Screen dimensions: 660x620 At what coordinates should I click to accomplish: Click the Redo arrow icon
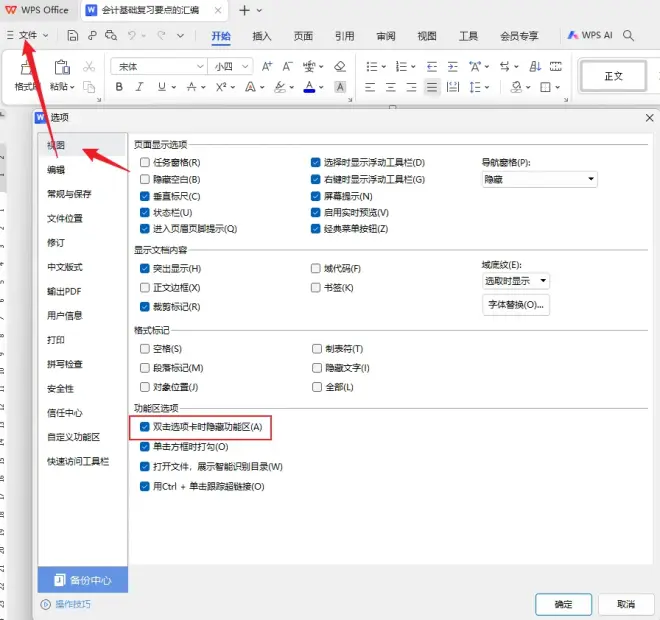[x=161, y=36]
